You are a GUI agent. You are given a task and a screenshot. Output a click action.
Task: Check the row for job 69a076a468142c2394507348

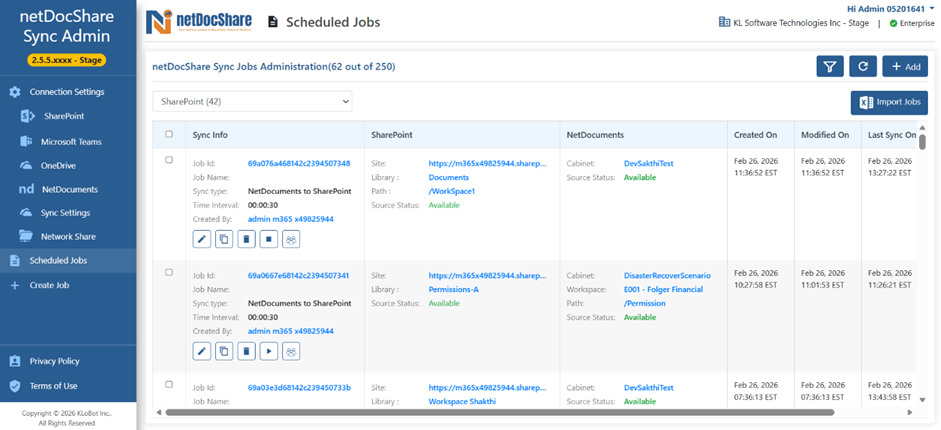pyautogui.click(x=169, y=160)
